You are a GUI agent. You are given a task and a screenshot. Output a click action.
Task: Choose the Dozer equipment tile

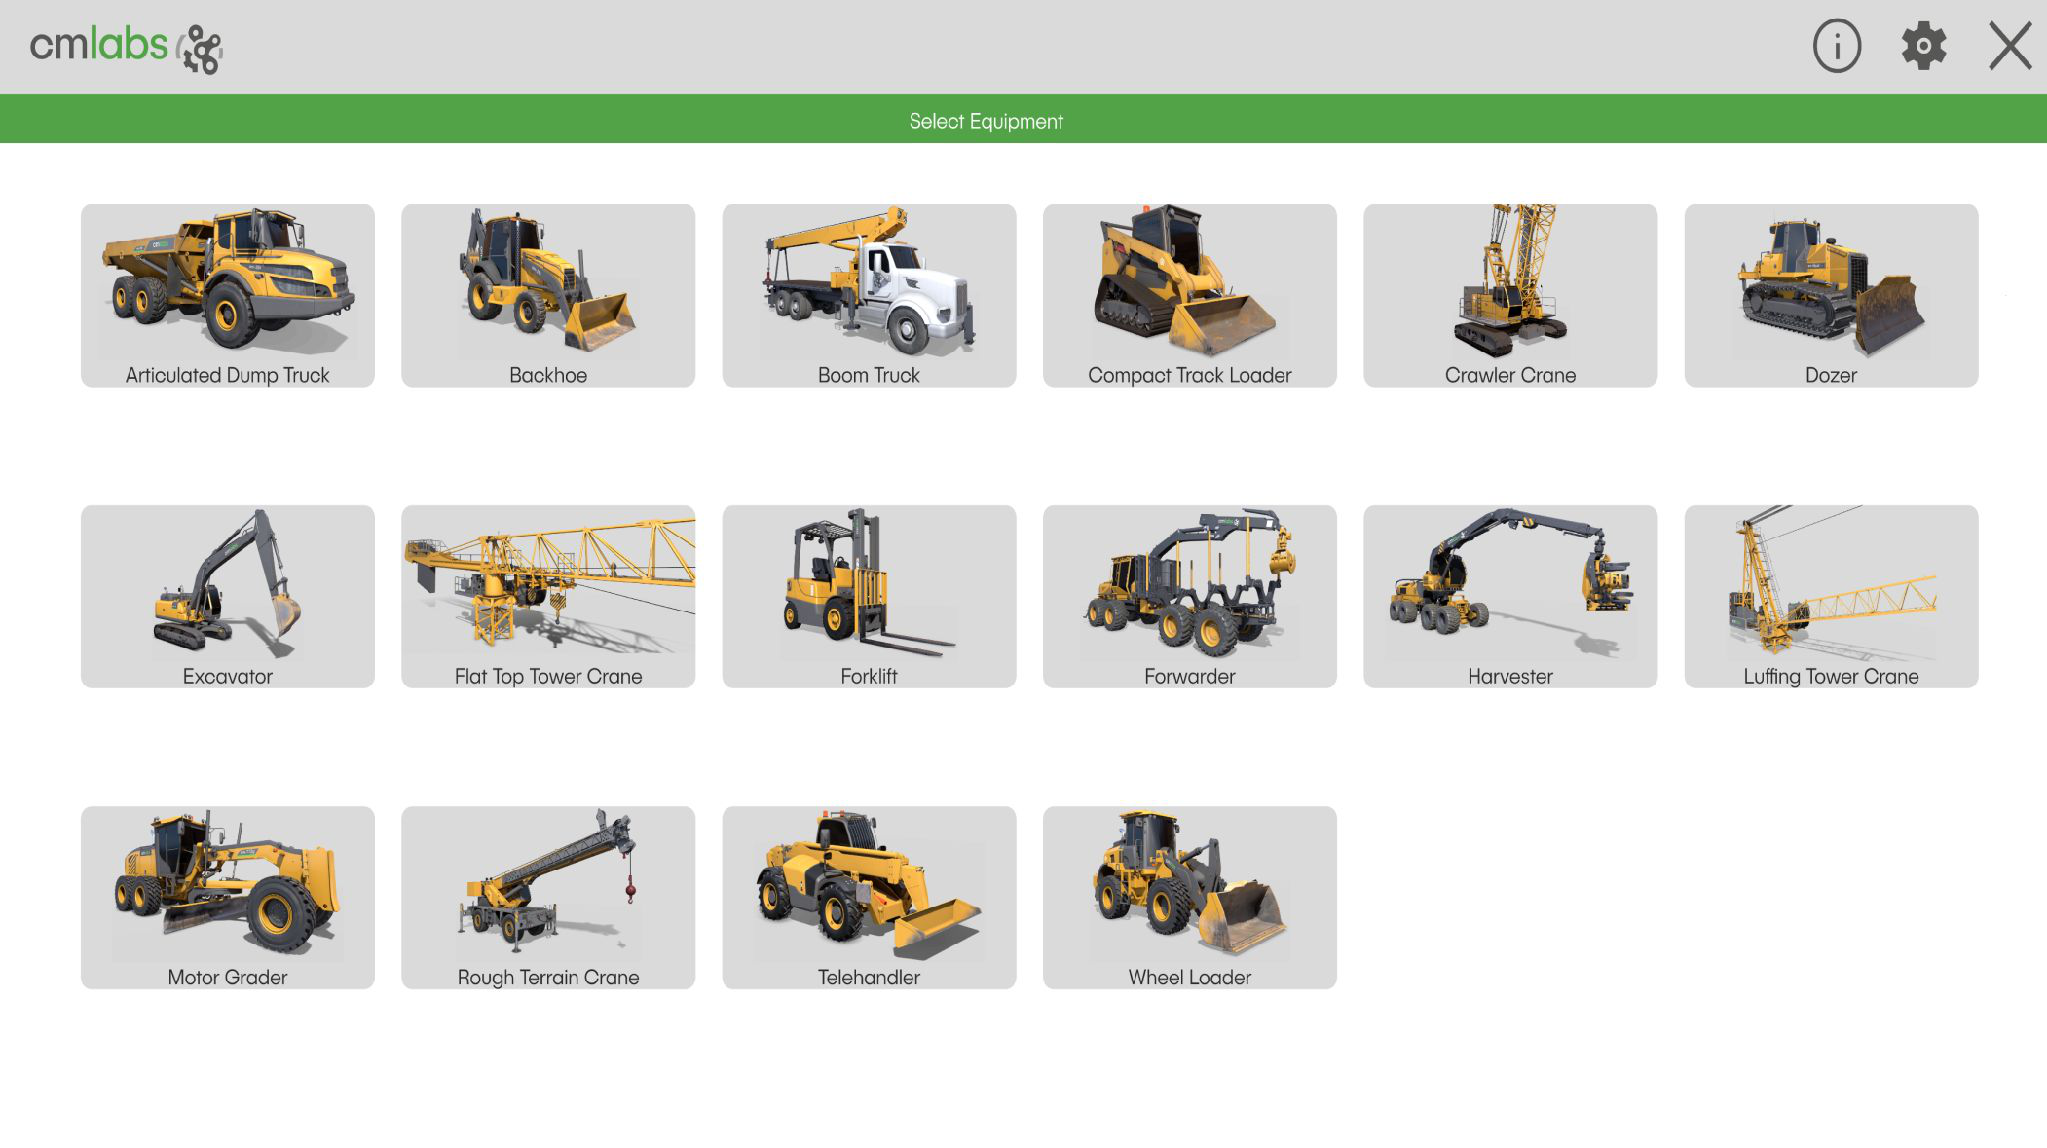(1831, 296)
